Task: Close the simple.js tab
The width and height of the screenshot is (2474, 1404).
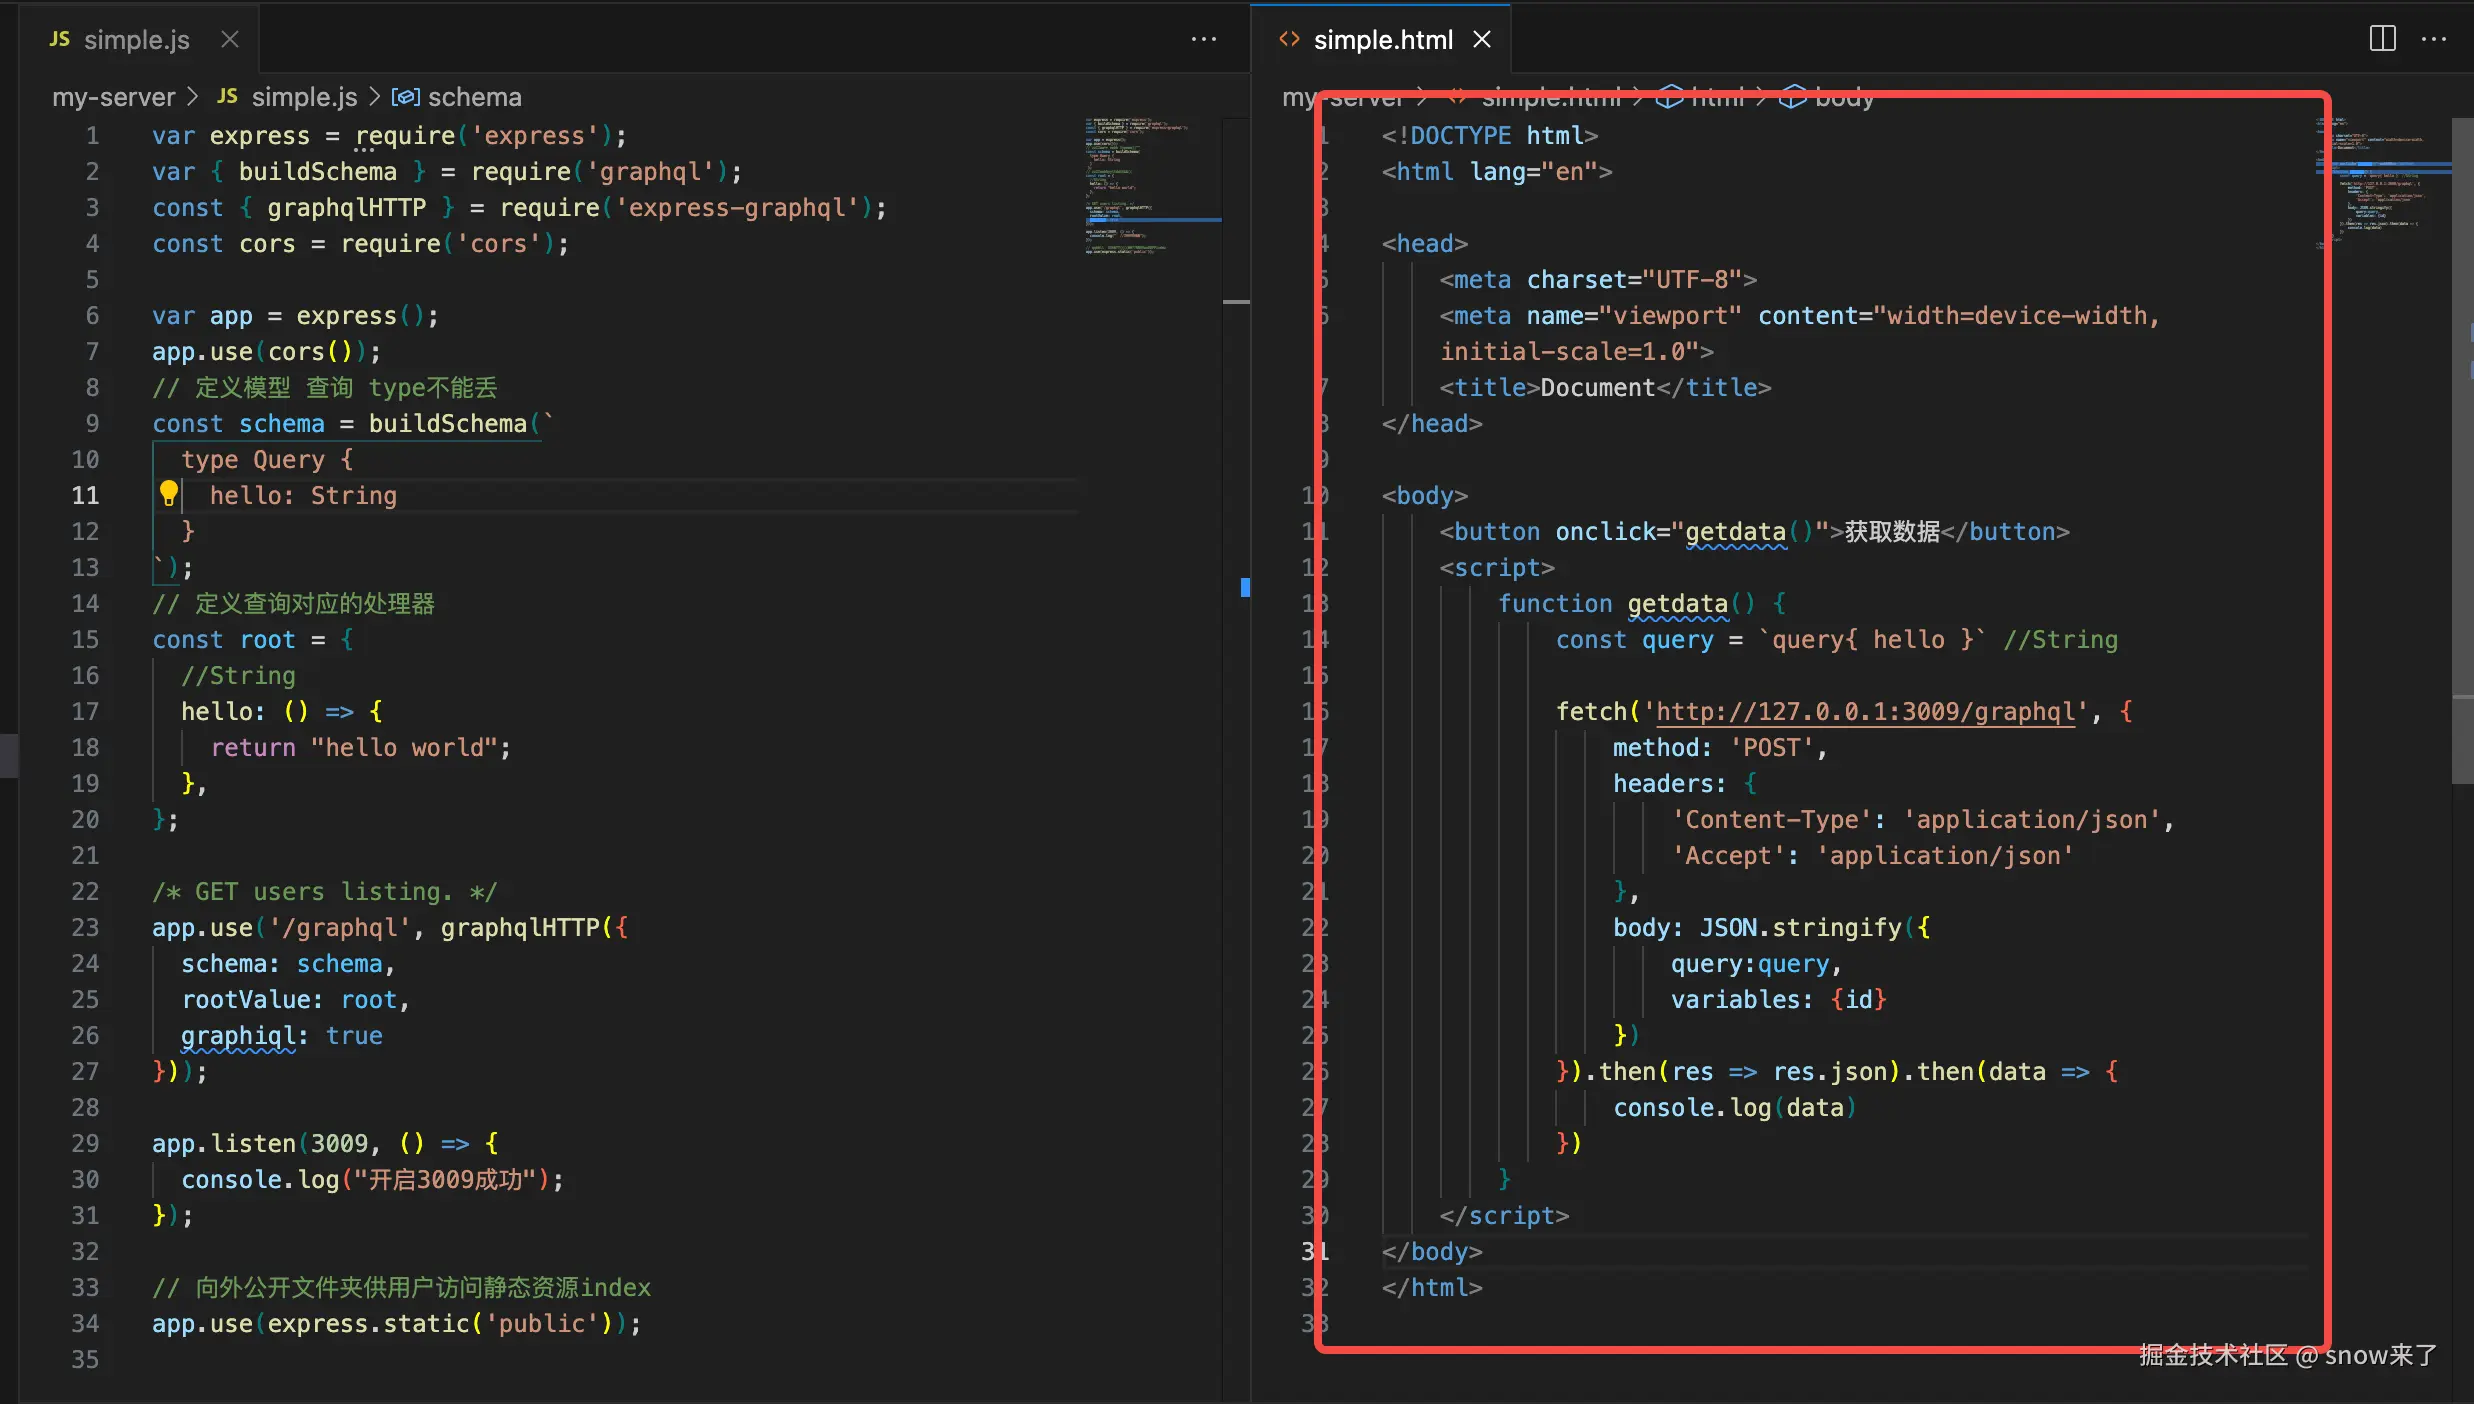Action: point(230,39)
